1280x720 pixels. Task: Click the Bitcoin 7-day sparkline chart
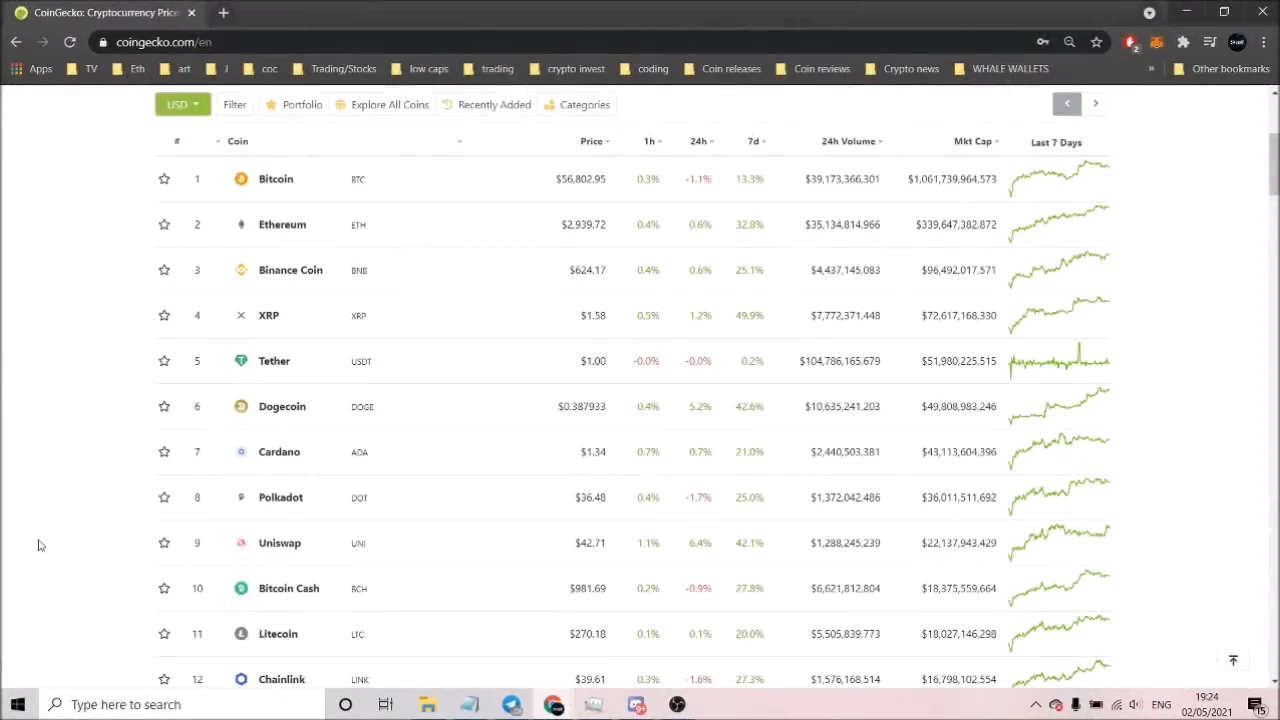click(1059, 178)
